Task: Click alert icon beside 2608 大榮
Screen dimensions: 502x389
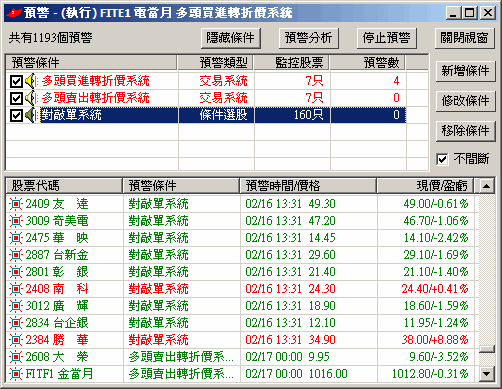Action: click(x=16, y=357)
